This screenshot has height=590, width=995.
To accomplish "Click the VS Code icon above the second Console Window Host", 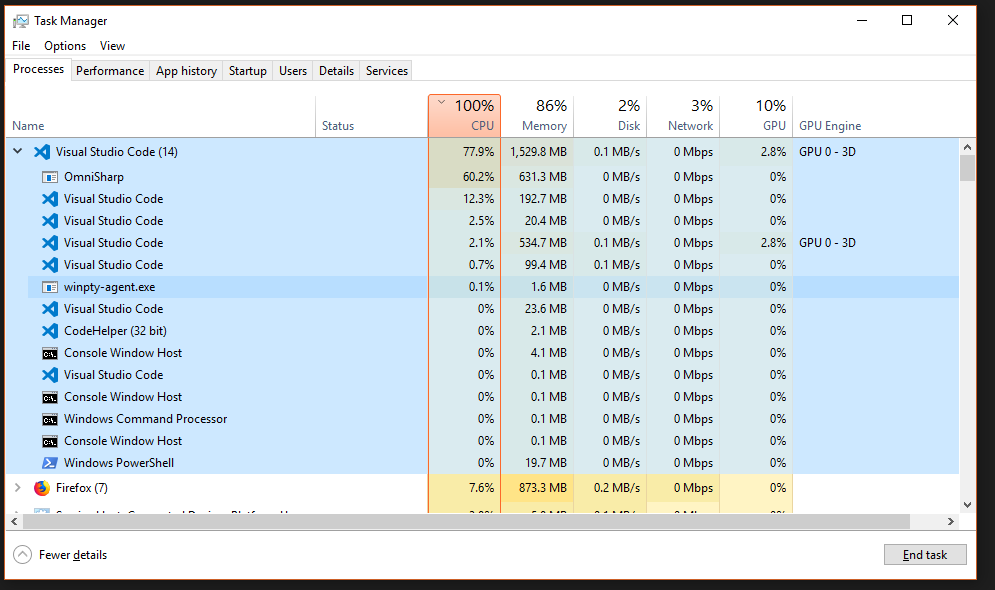I will tap(49, 375).
